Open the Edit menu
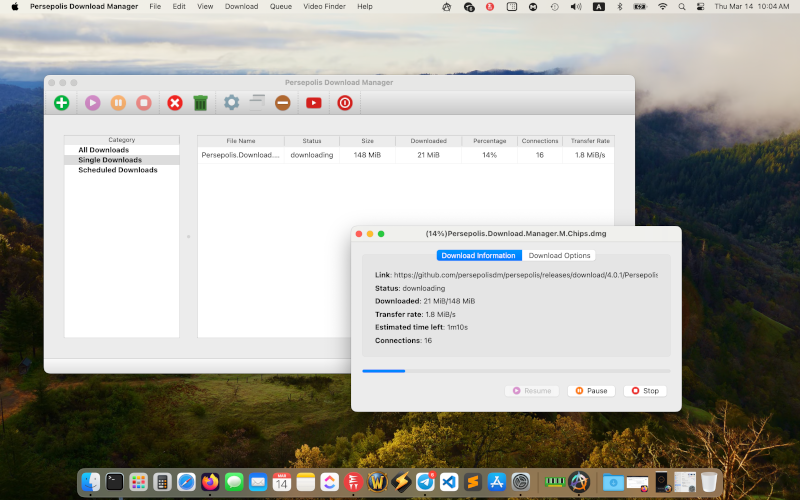 179,7
